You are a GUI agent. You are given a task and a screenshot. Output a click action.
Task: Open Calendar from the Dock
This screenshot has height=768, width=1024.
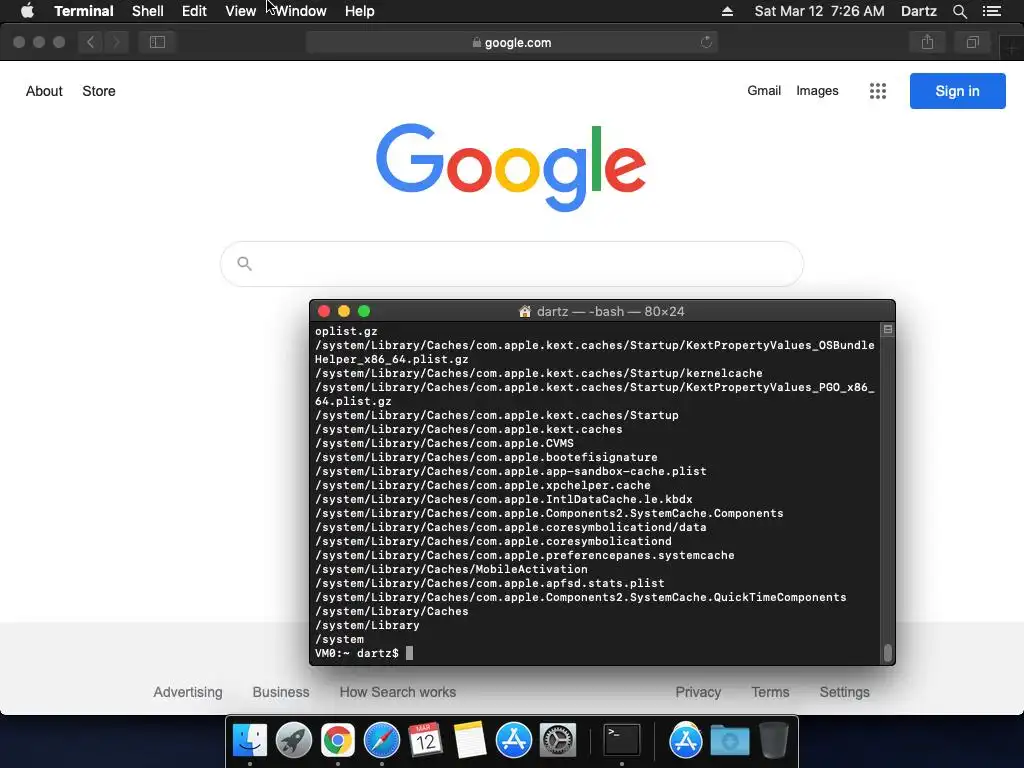point(425,741)
